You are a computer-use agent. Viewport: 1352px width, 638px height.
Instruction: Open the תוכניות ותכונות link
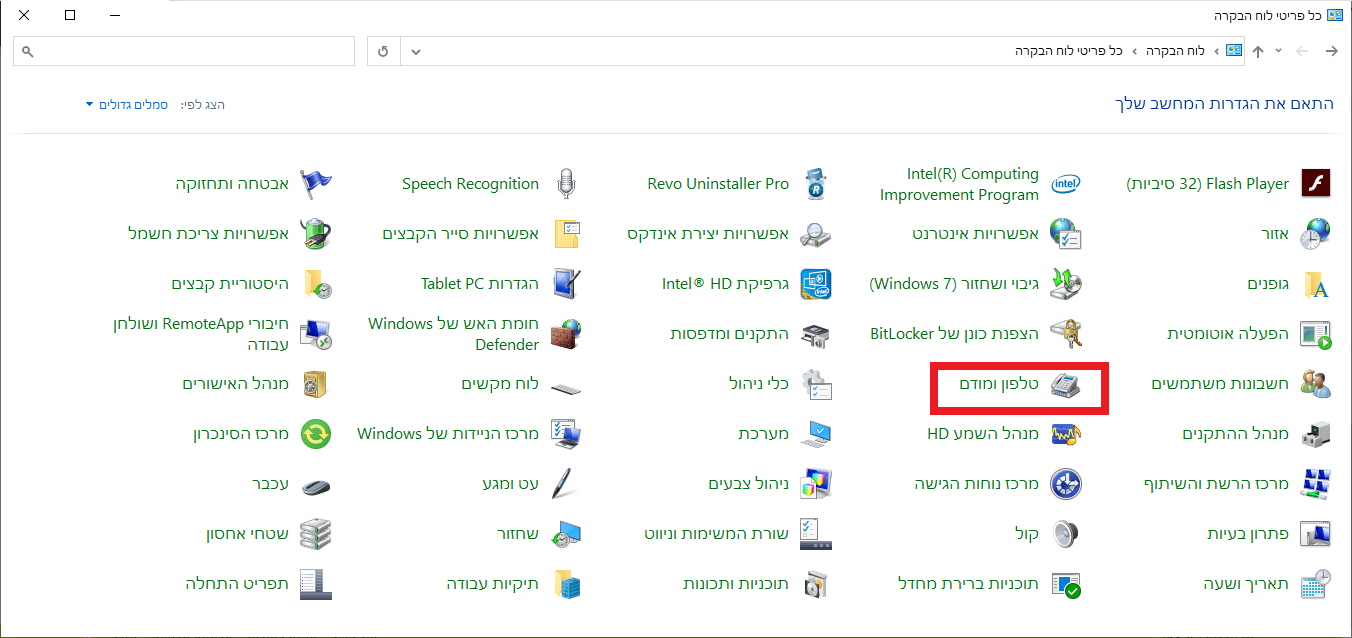[x=736, y=584]
